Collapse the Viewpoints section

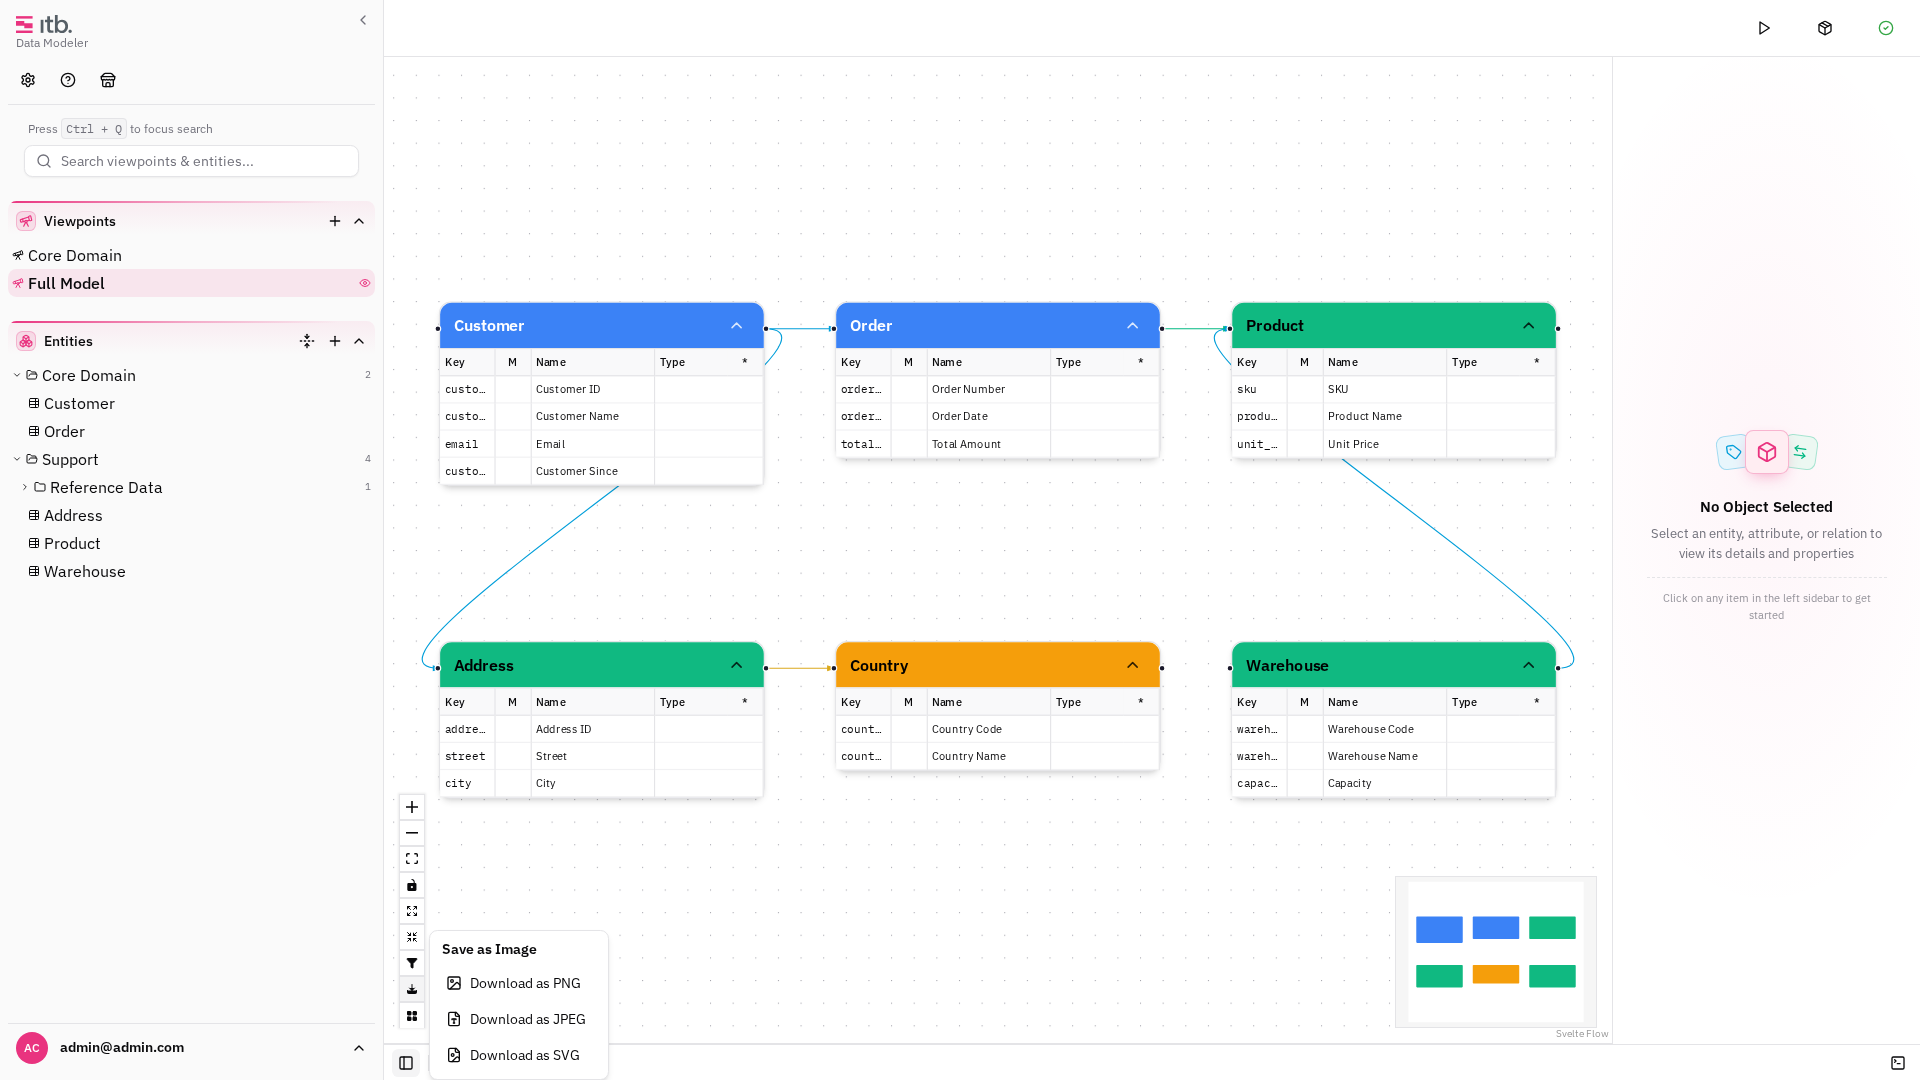coord(359,221)
